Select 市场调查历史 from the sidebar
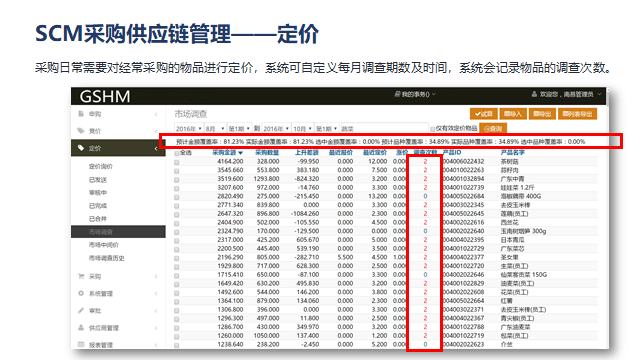The height and width of the screenshot is (360, 640). coord(107,258)
